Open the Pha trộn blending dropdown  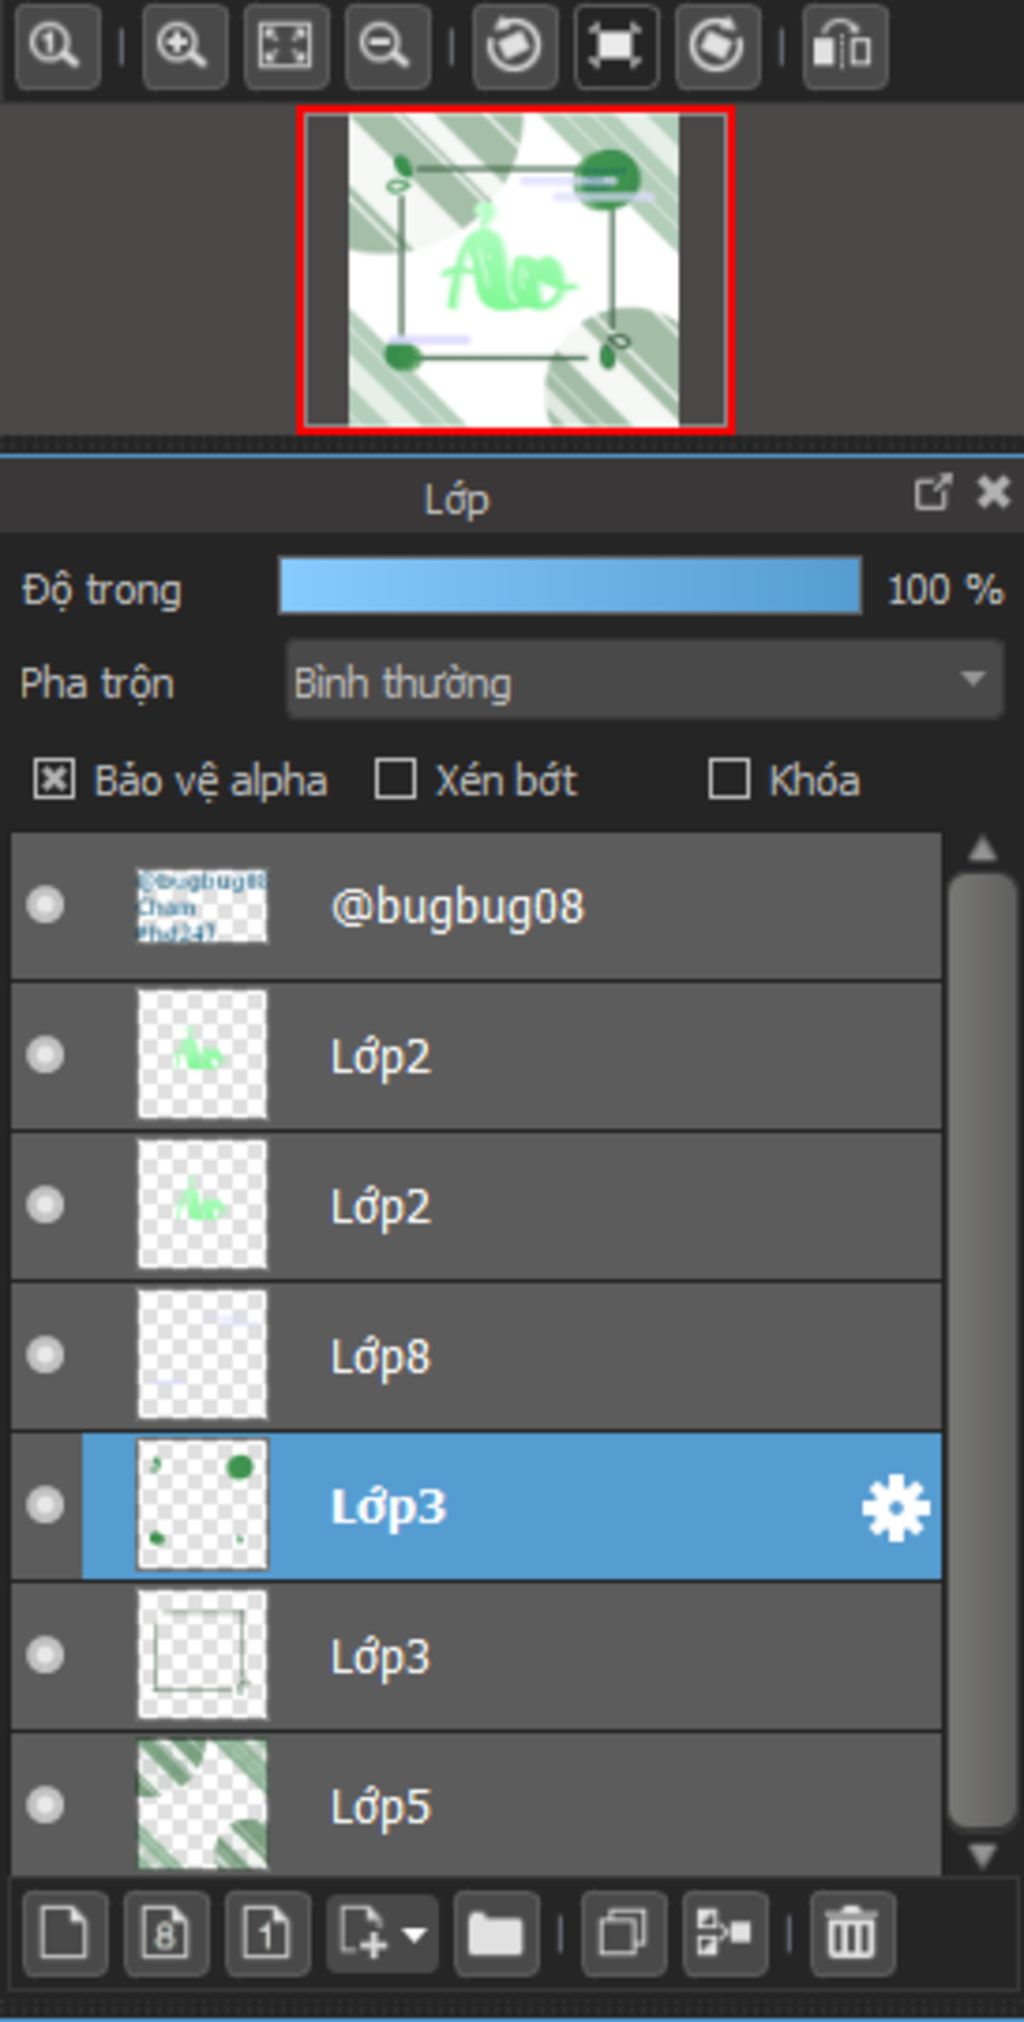[x=644, y=681]
